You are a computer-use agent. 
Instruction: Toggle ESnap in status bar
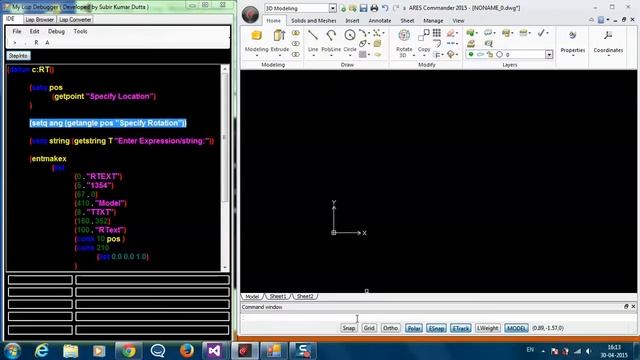(436, 328)
